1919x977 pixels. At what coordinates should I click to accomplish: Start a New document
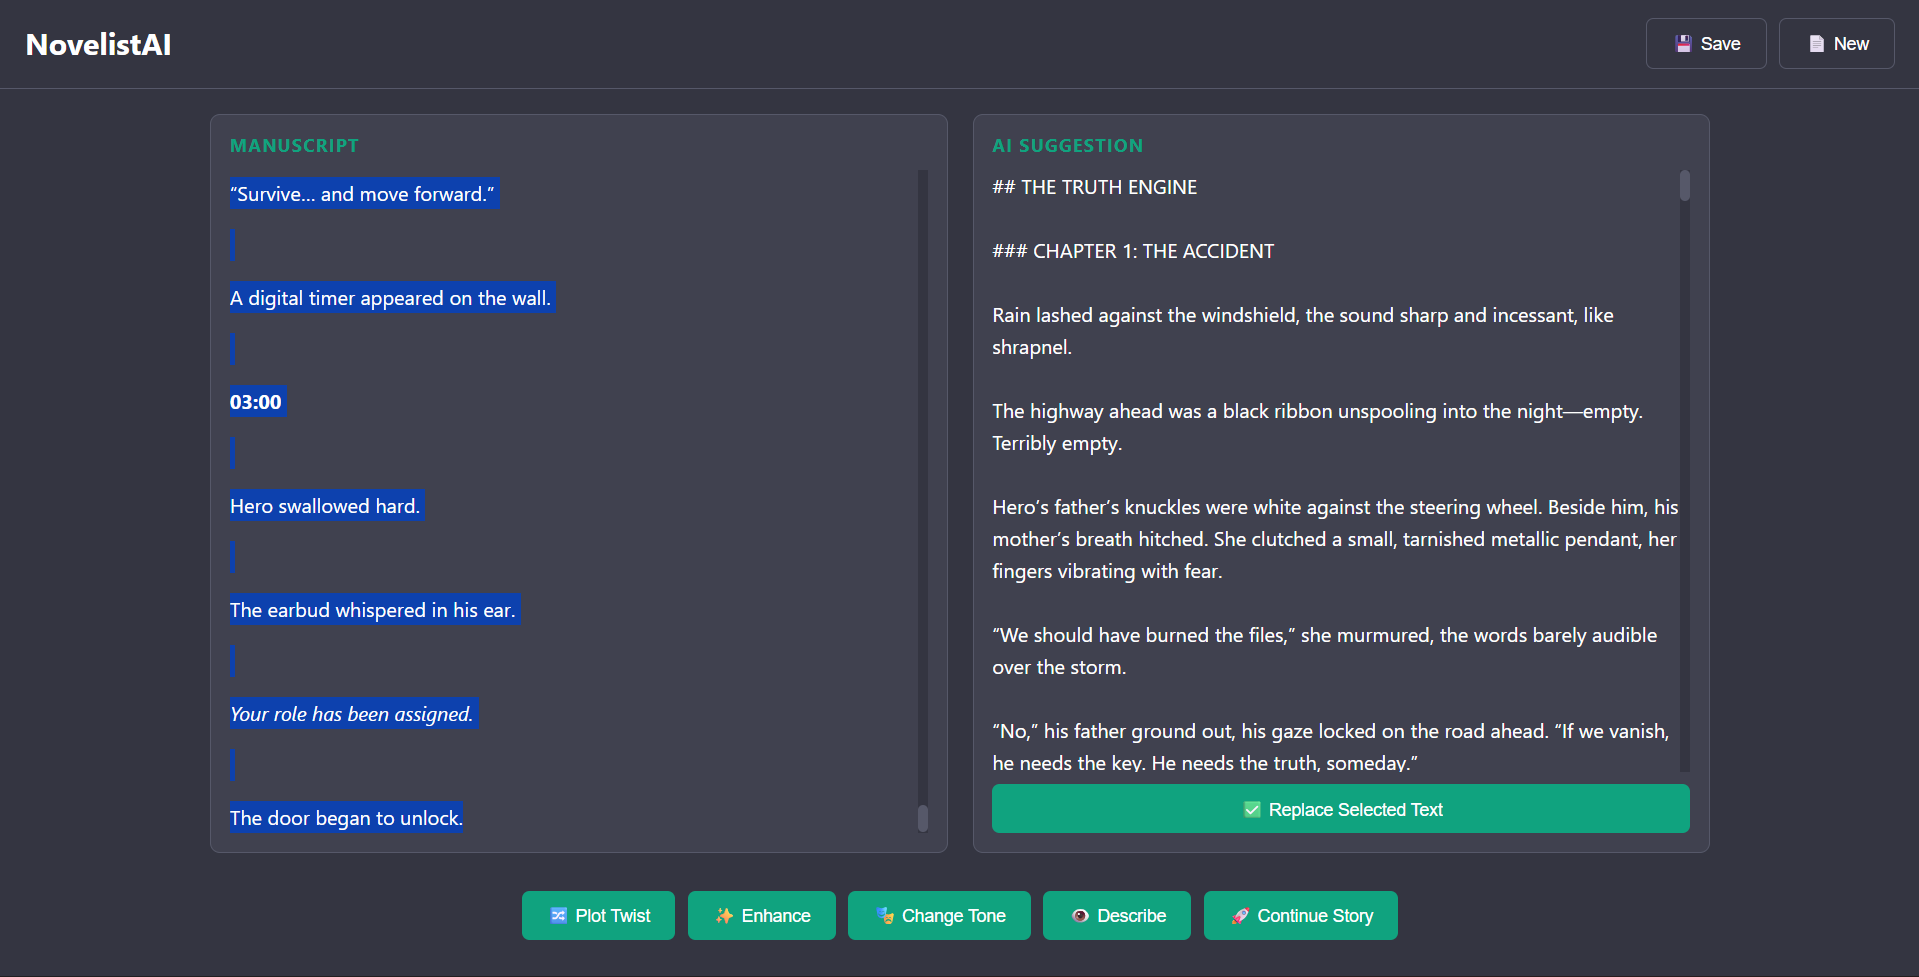click(1836, 44)
